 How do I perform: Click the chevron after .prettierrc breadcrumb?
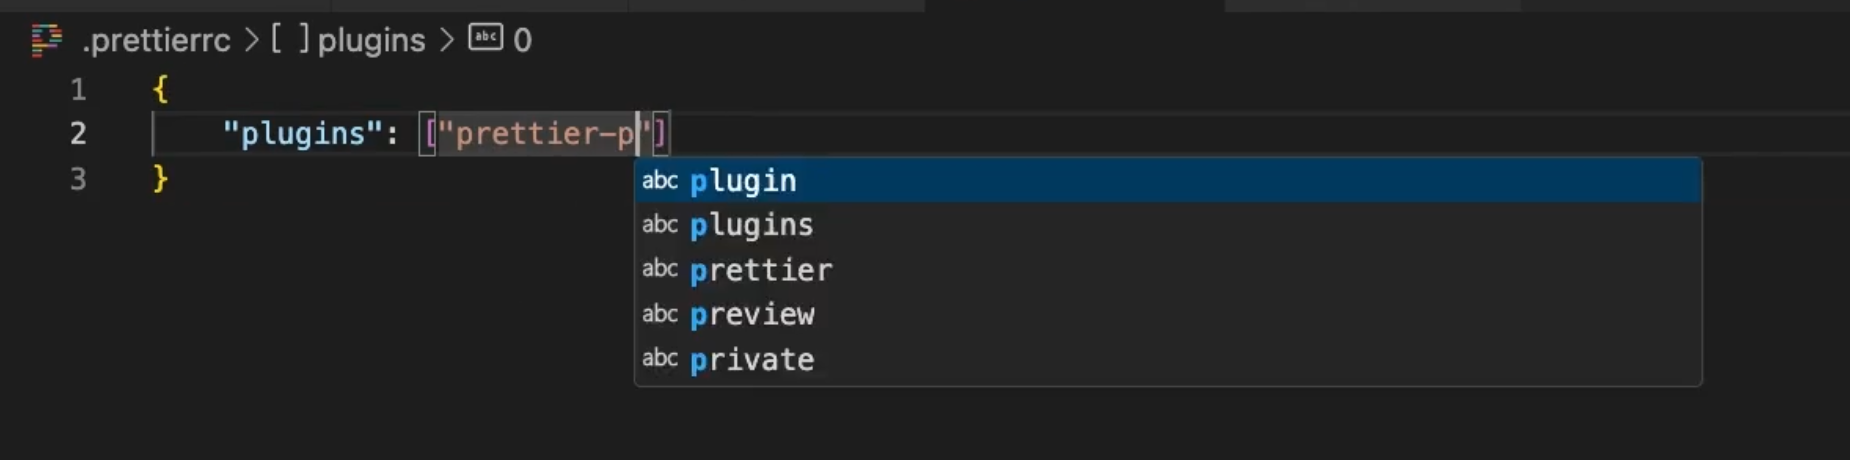[252, 40]
